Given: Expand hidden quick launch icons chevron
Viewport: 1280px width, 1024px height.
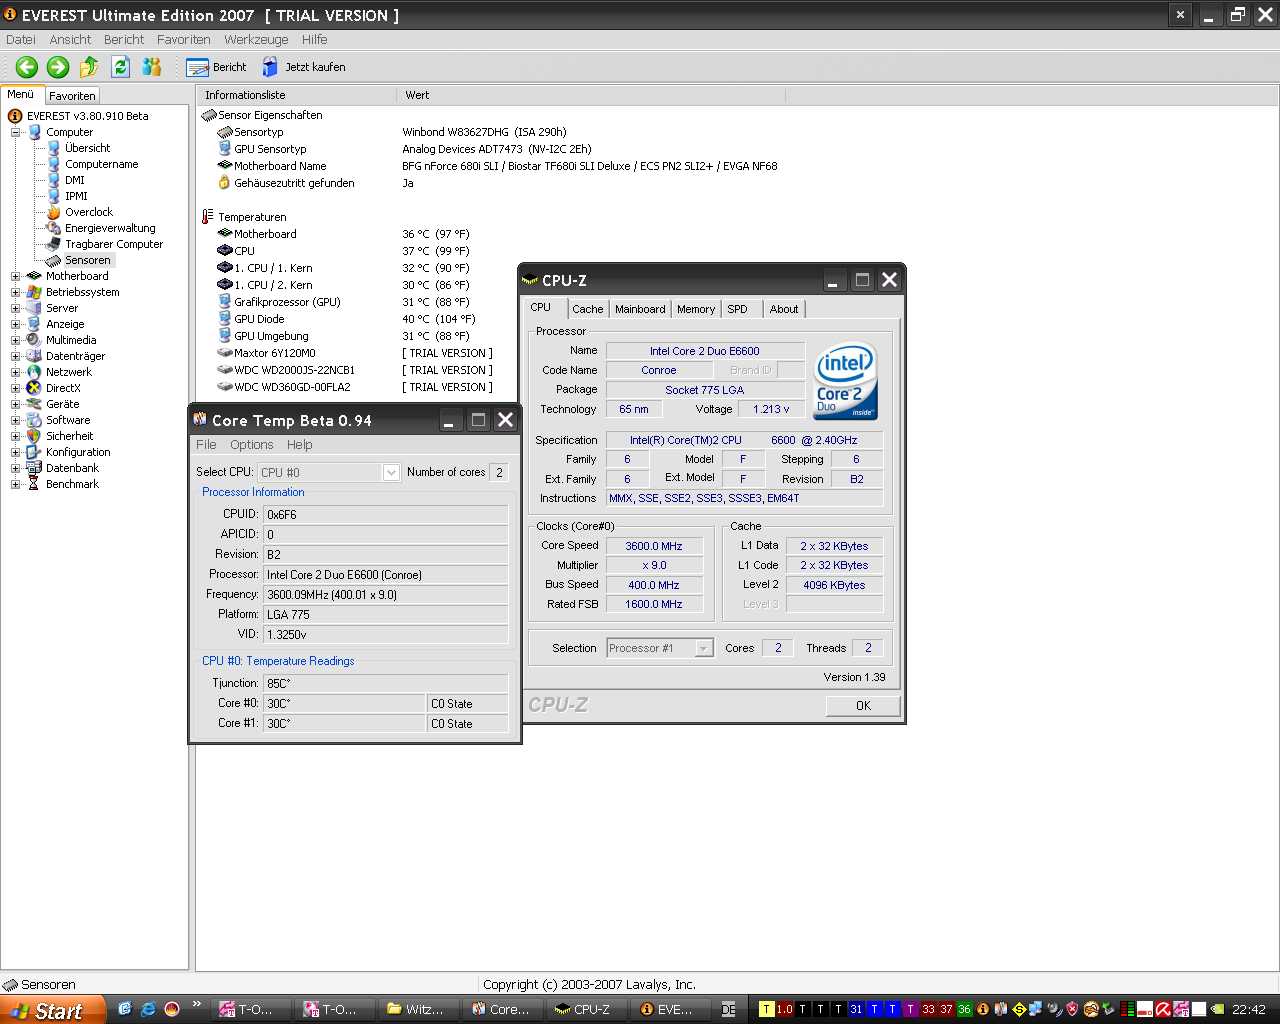Looking at the screenshot, I should [197, 1005].
